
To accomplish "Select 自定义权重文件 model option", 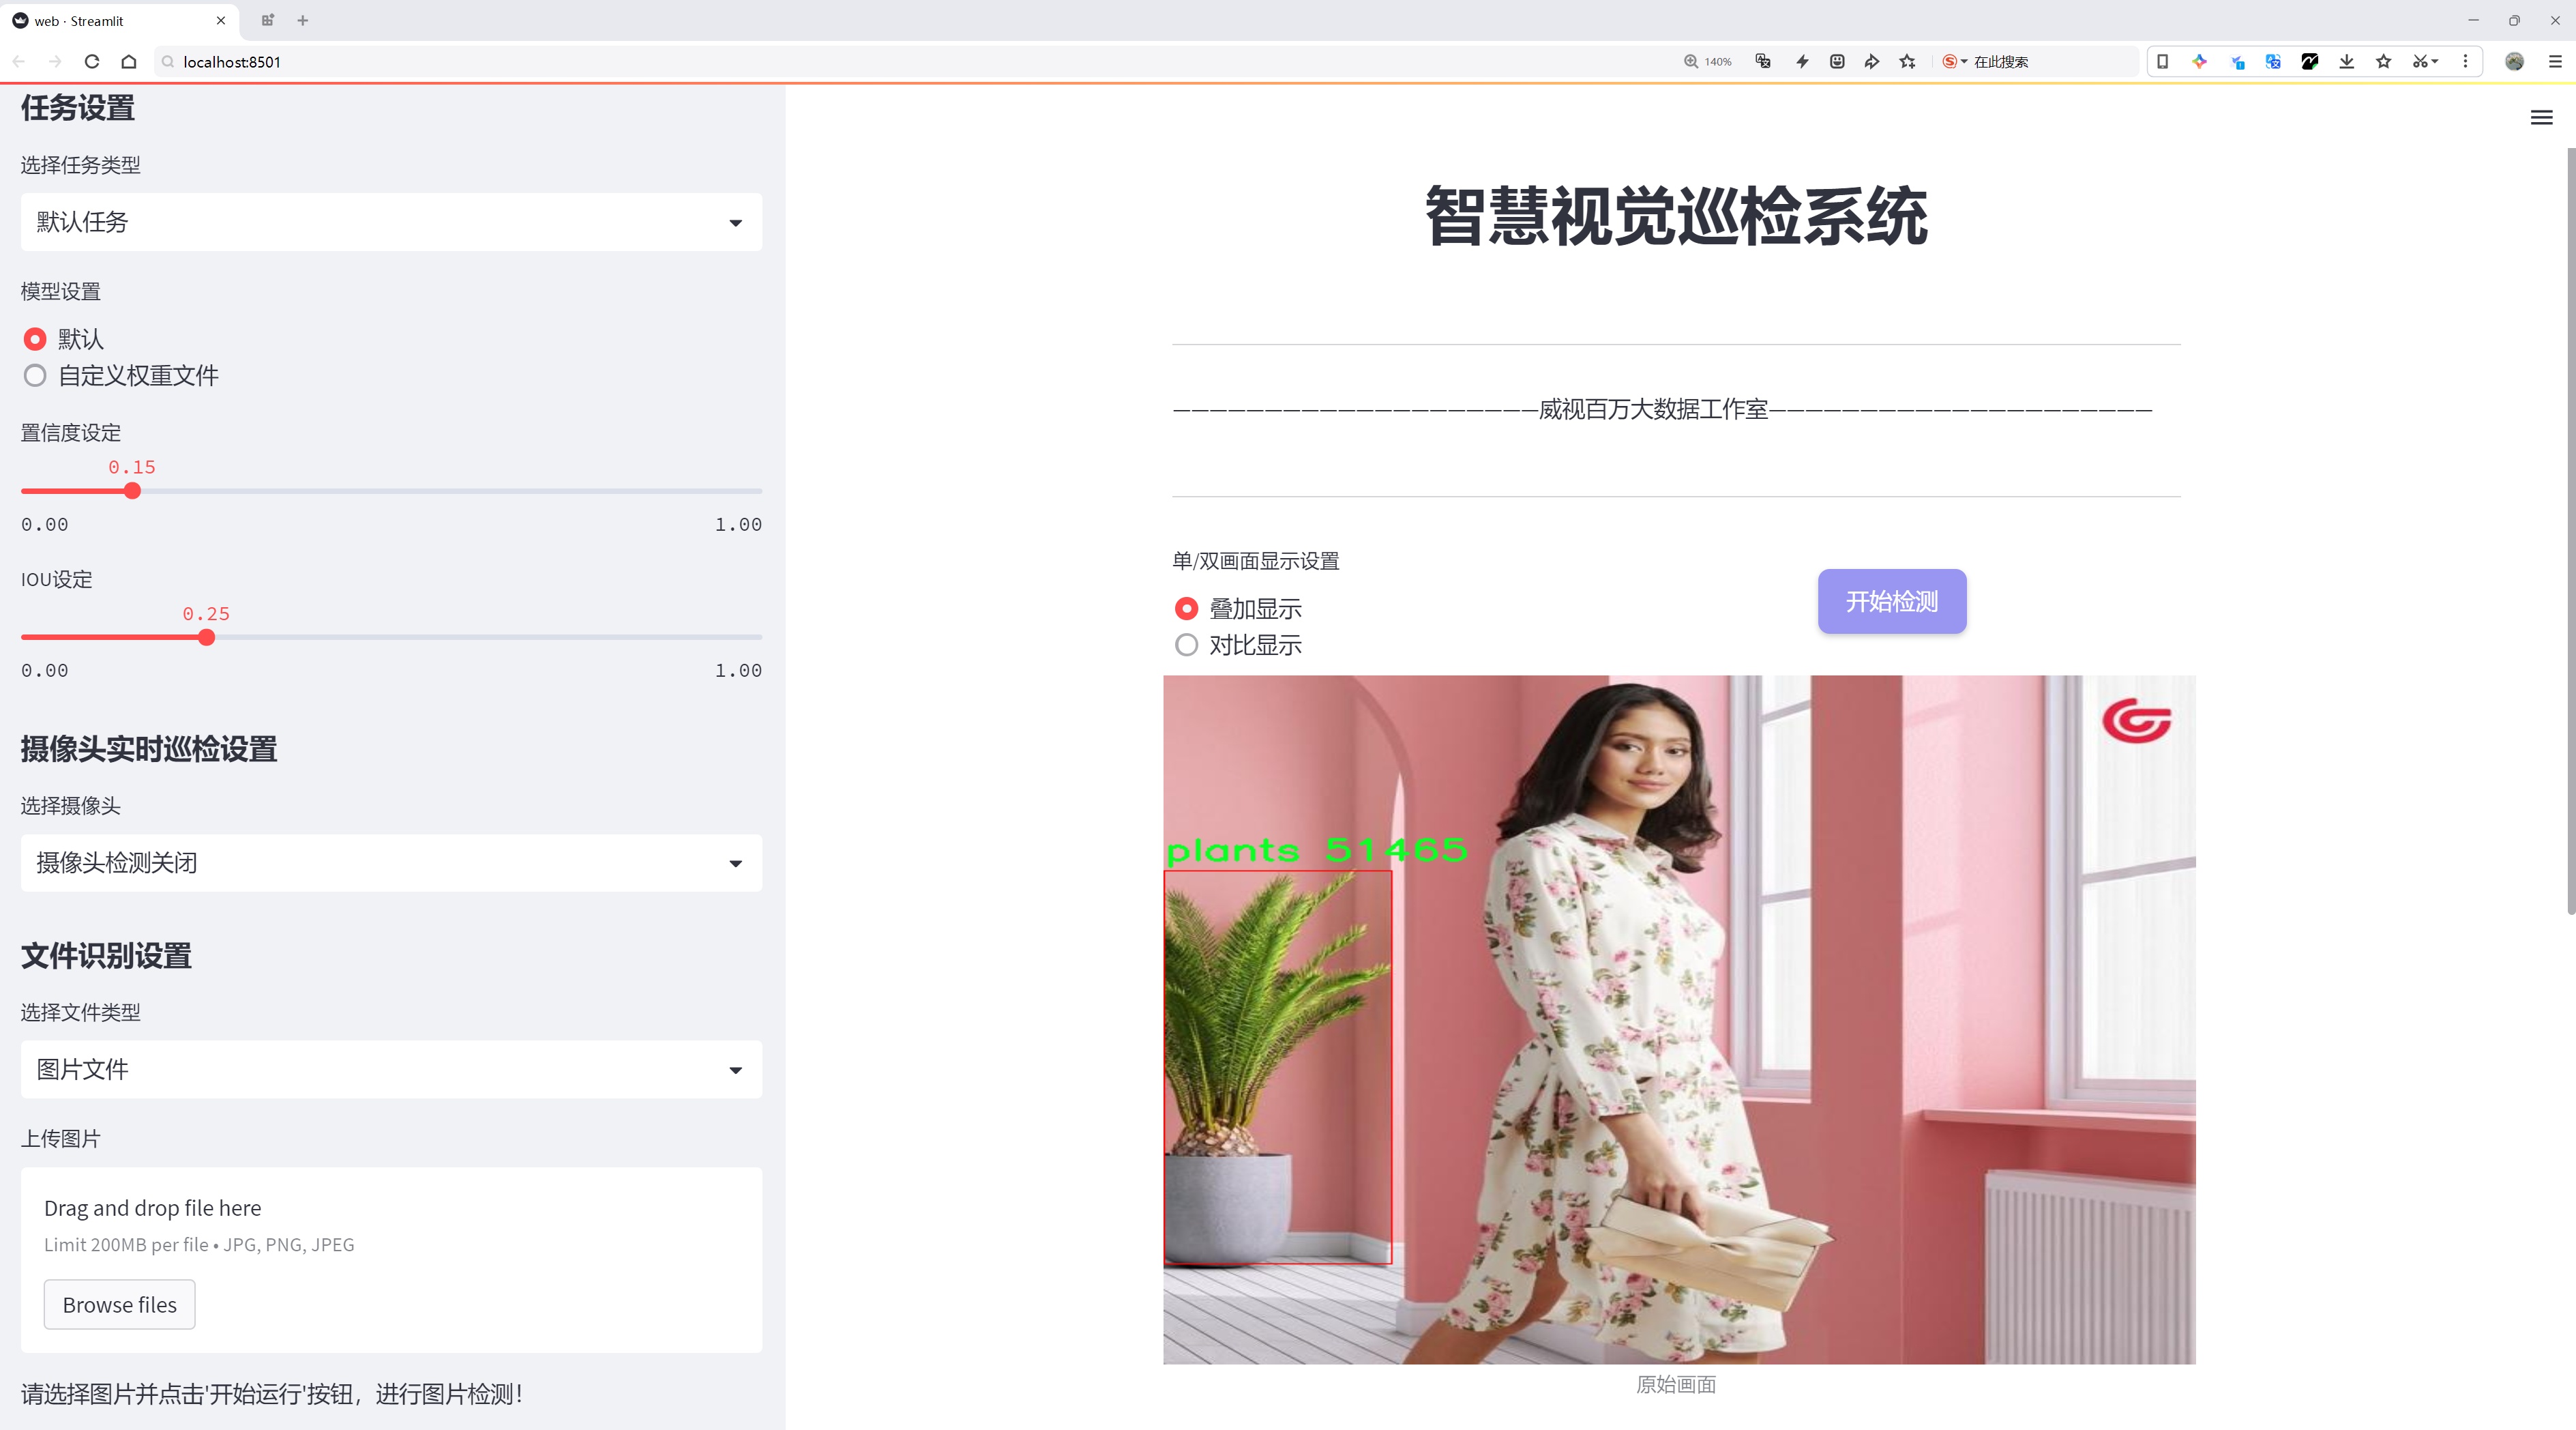I will click(x=35, y=376).
